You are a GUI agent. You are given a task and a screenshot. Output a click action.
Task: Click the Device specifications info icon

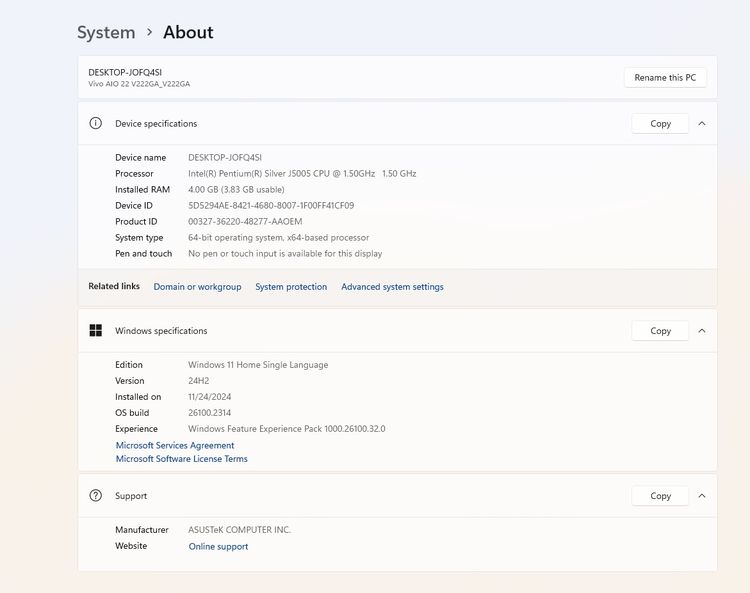point(96,124)
